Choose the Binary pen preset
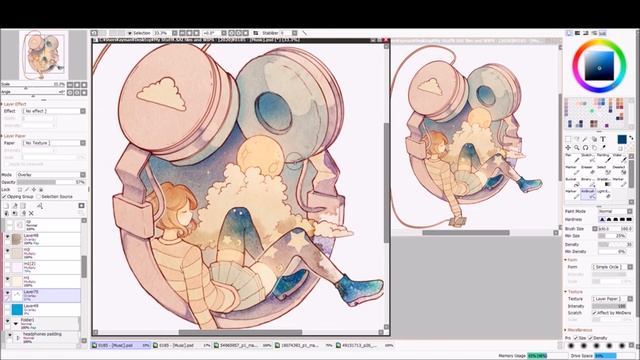This screenshot has height=360, width=640. 588,182
